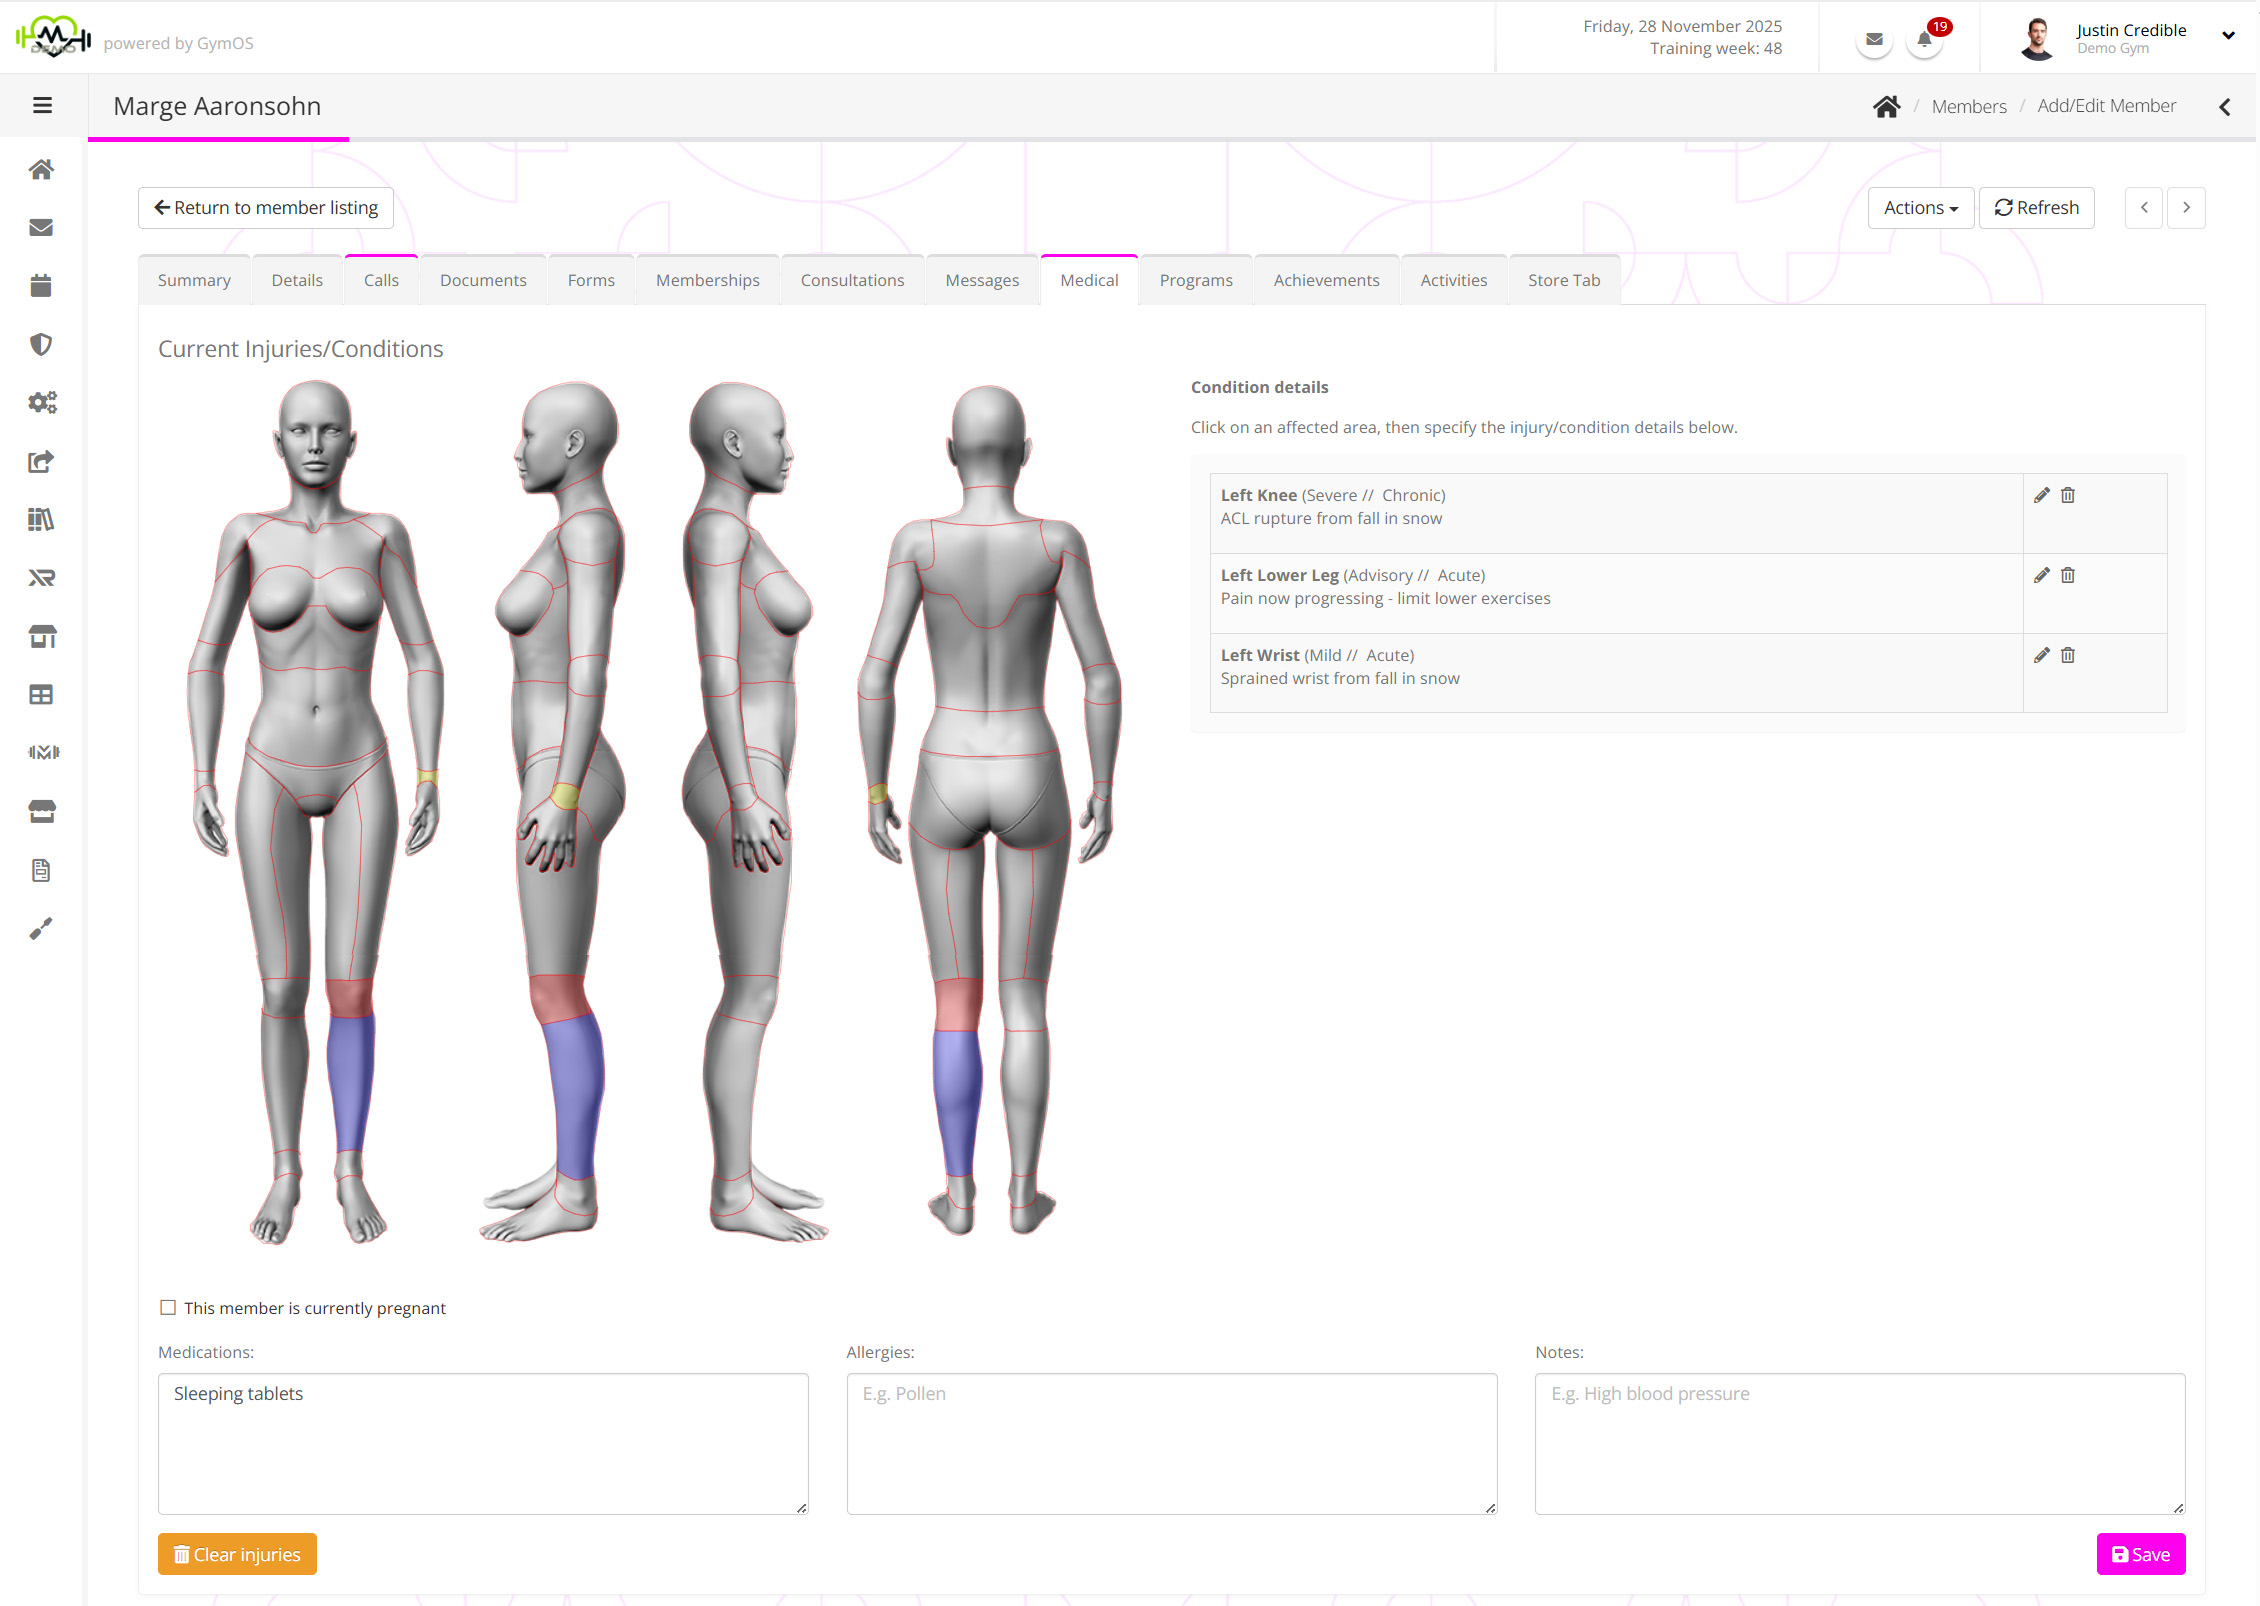Select the blue left lower leg region
This screenshot has width=2260, height=1606.
coord(350,1080)
